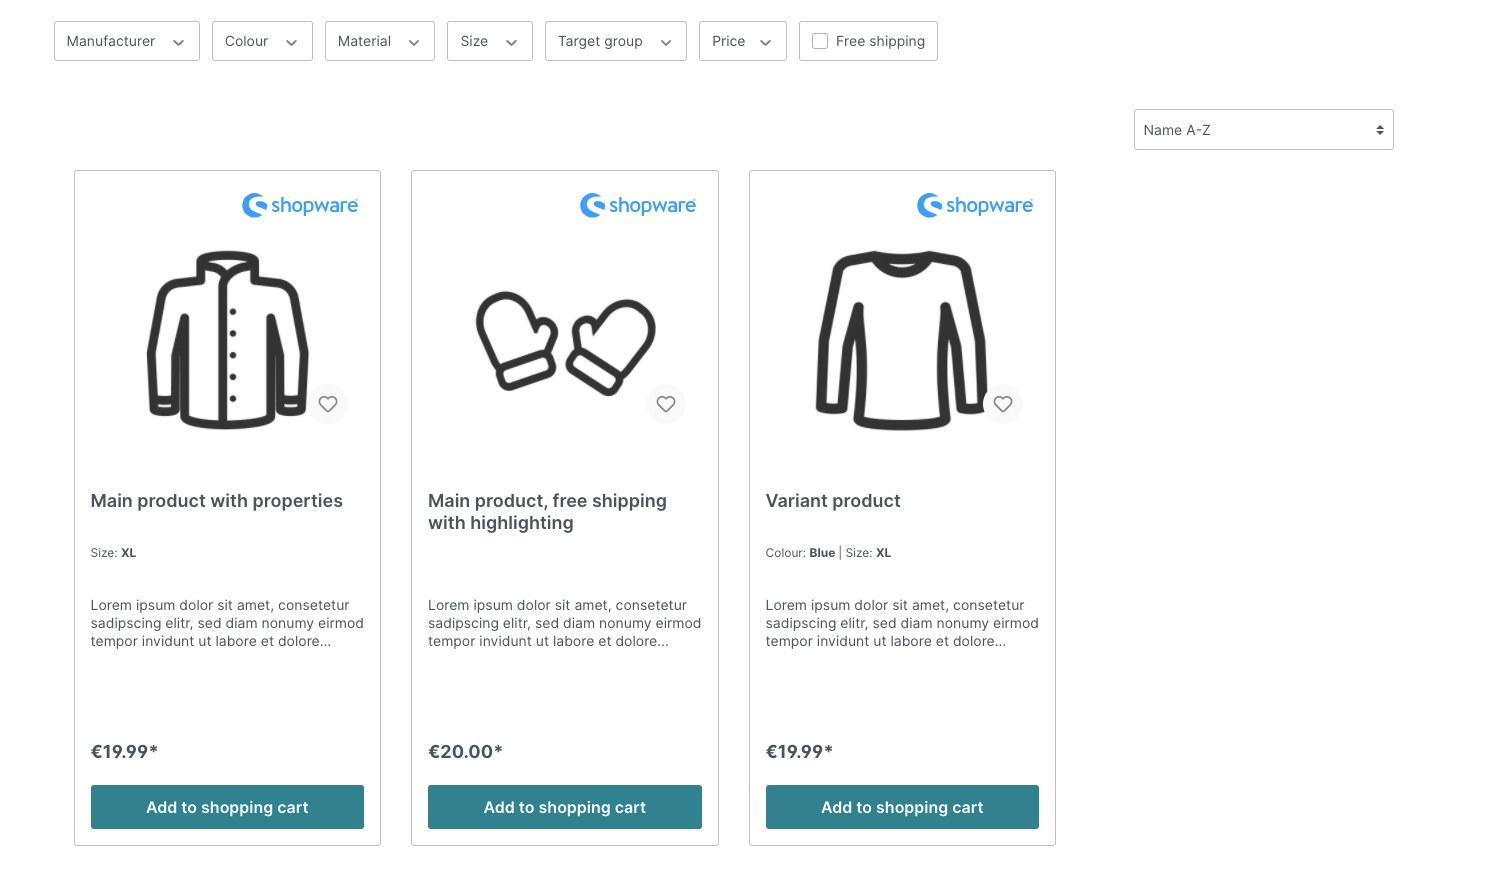
Task: Click shopware logo on mittens product card
Action: coord(638,205)
